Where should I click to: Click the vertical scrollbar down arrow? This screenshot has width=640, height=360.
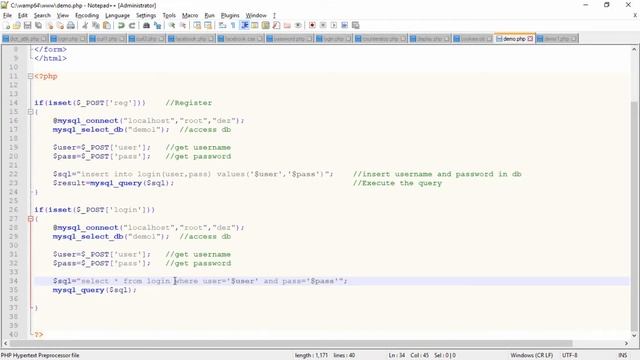point(634,336)
